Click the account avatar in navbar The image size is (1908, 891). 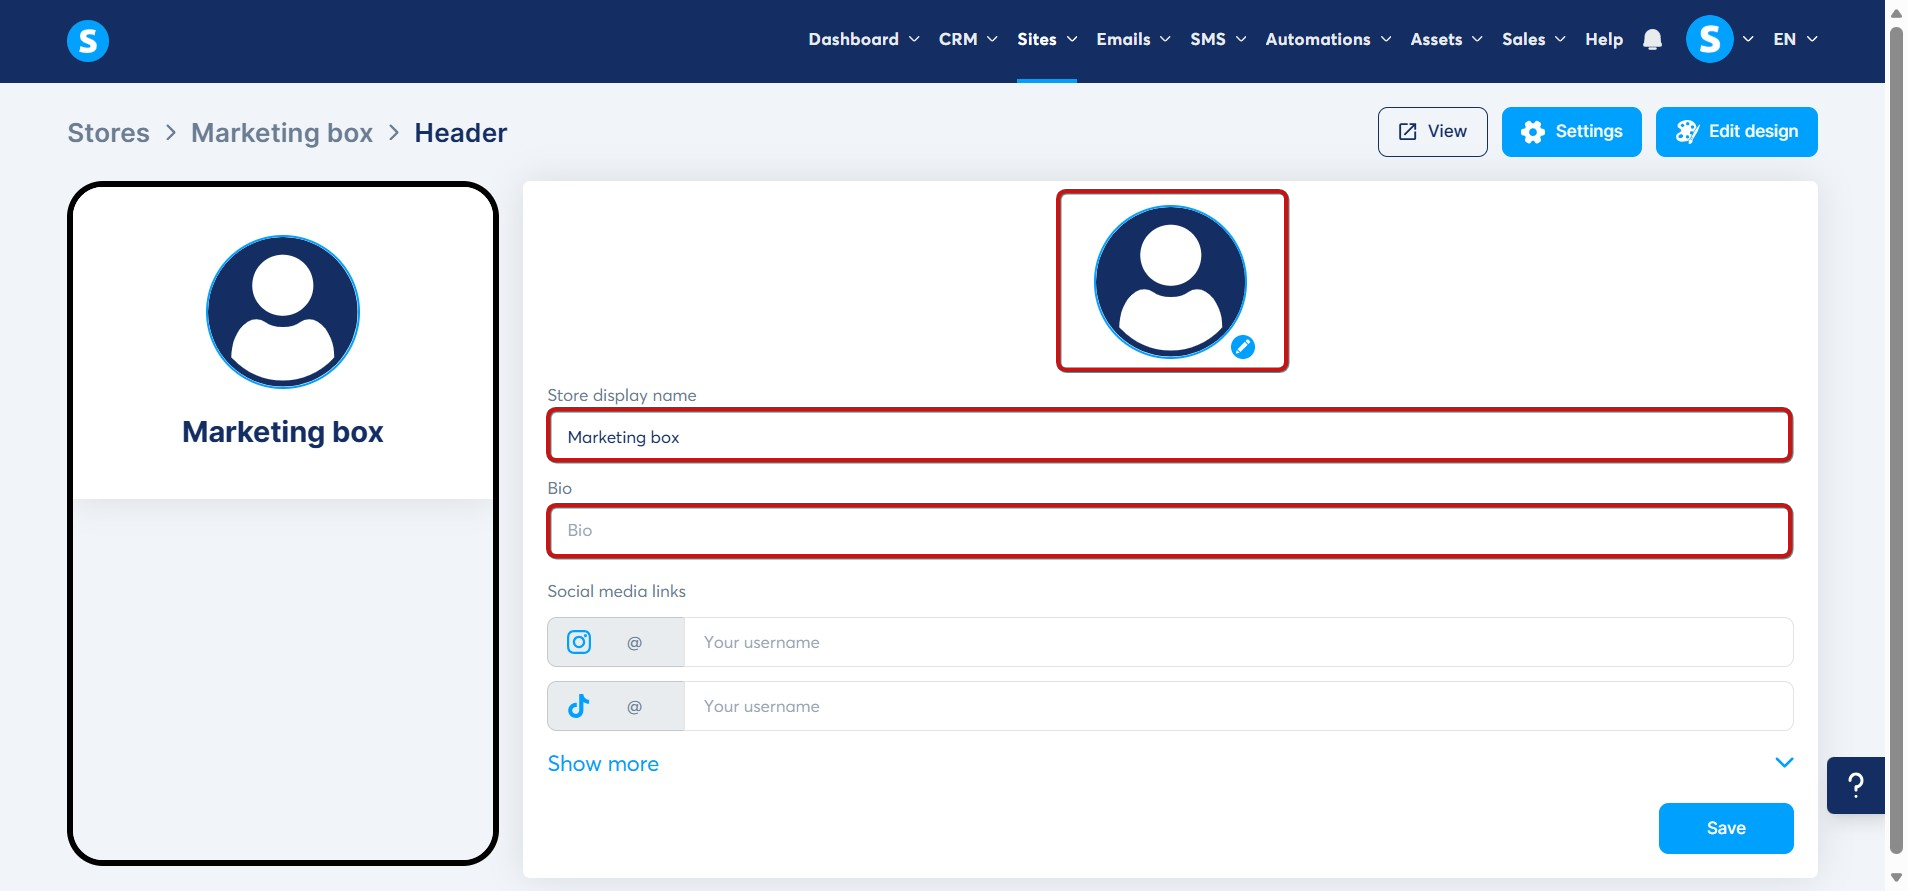[1709, 40]
